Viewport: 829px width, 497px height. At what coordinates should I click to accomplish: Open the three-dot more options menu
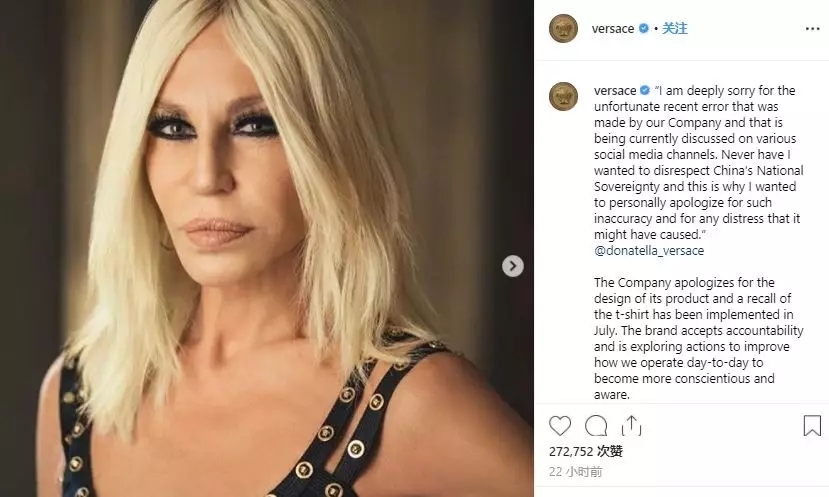pos(813,29)
